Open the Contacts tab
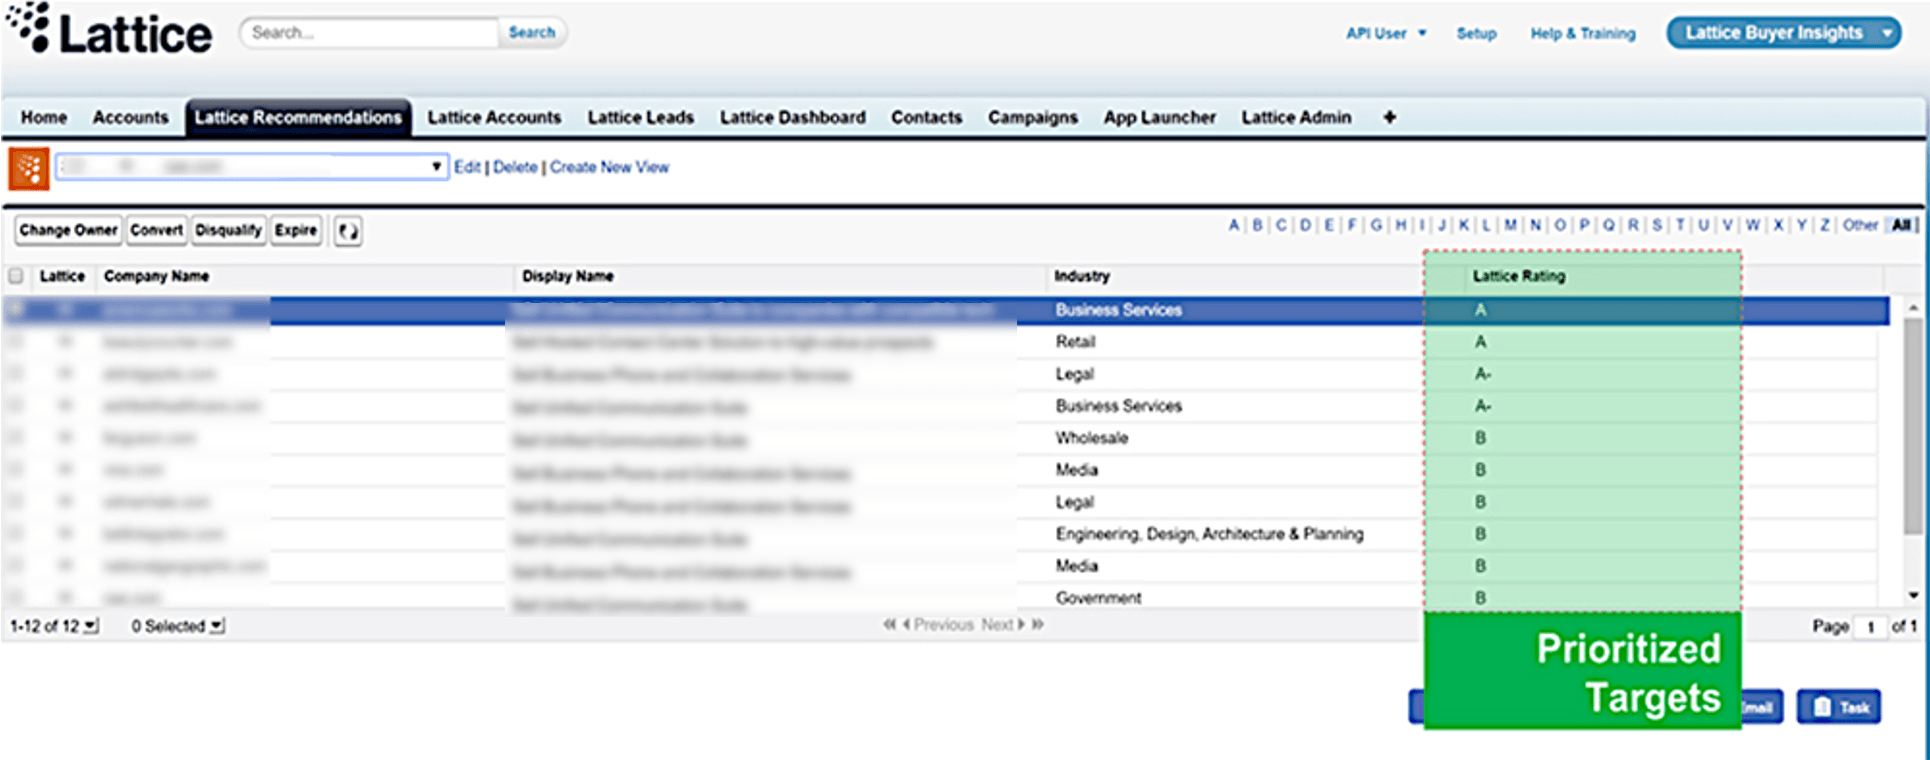The height and width of the screenshot is (760, 1930). (x=927, y=117)
